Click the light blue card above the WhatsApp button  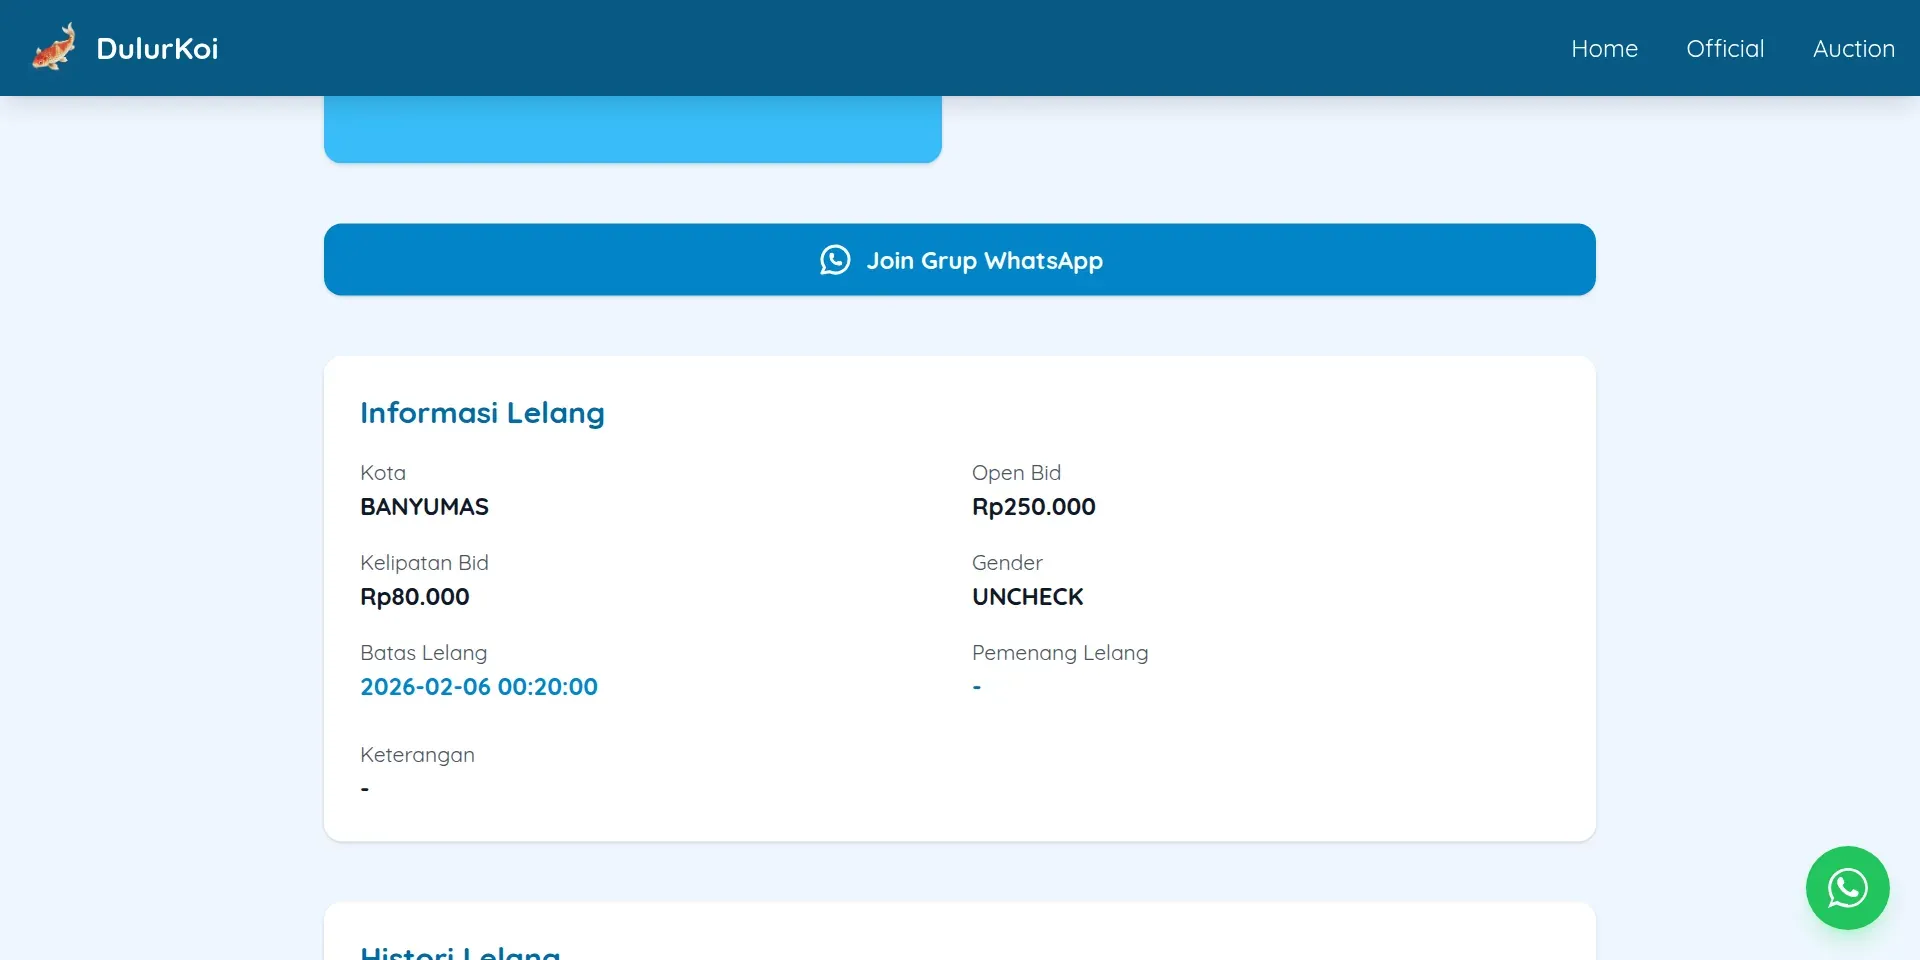coord(633,129)
